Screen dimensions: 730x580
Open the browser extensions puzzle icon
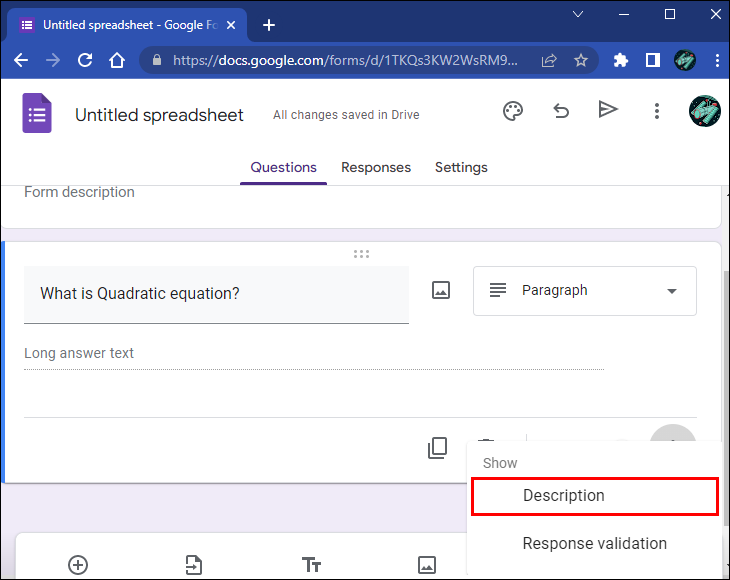coord(621,61)
